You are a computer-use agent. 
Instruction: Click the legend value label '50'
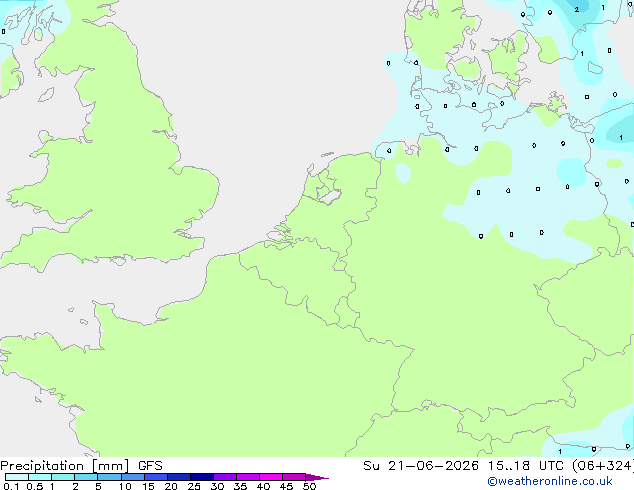pos(309,486)
